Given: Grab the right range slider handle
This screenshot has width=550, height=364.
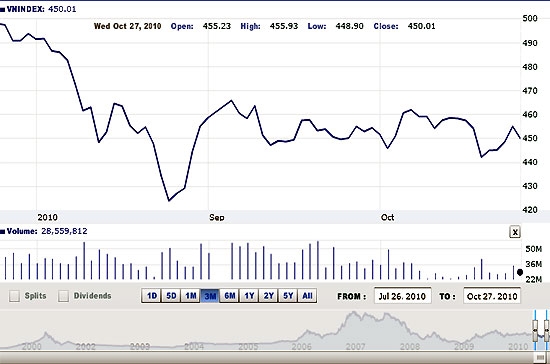Looking at the screenshot, I should click(x=546, y=330).
